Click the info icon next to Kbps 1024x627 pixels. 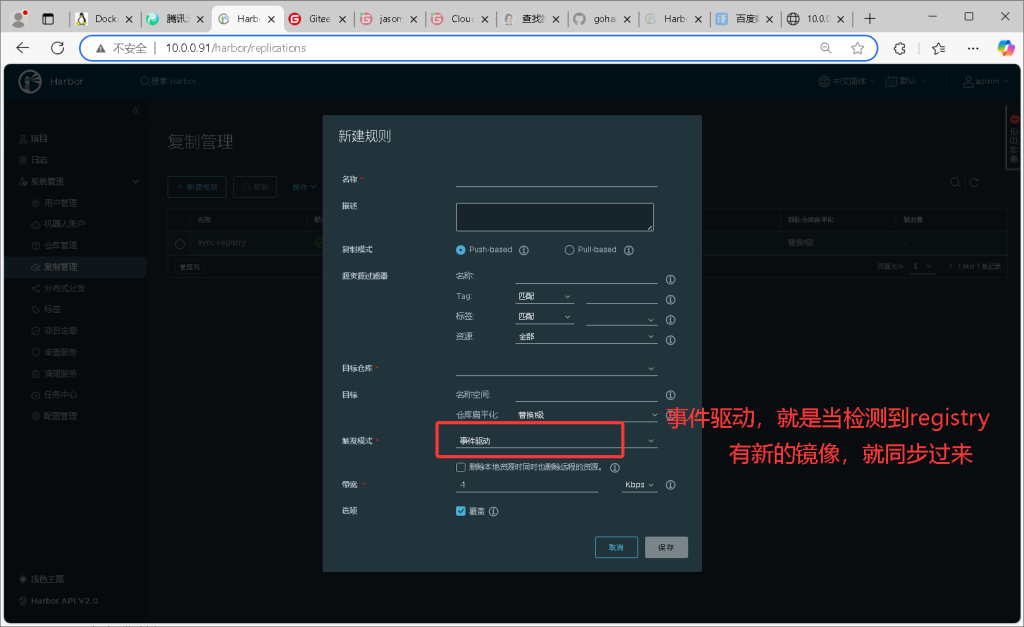pyautogui.click(x=671, y=485)
